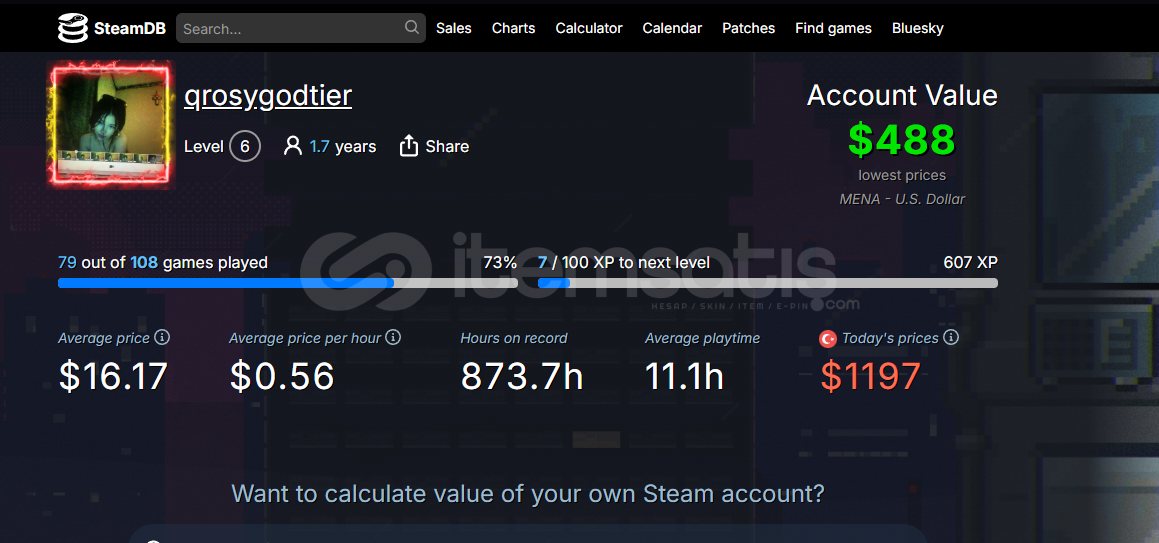Open the Bluesky link
The image size is (1159, 543).
(917, 28)
